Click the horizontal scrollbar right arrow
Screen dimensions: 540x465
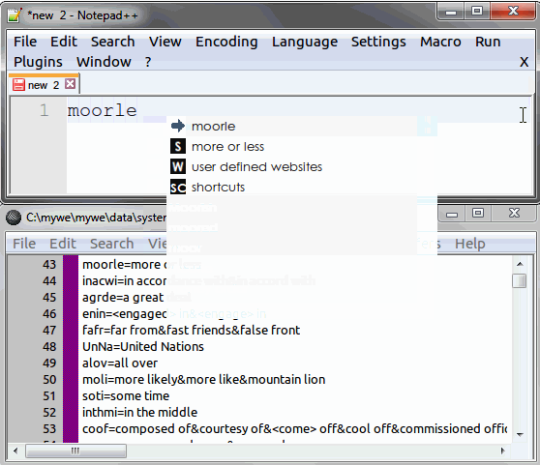[502, 451]
